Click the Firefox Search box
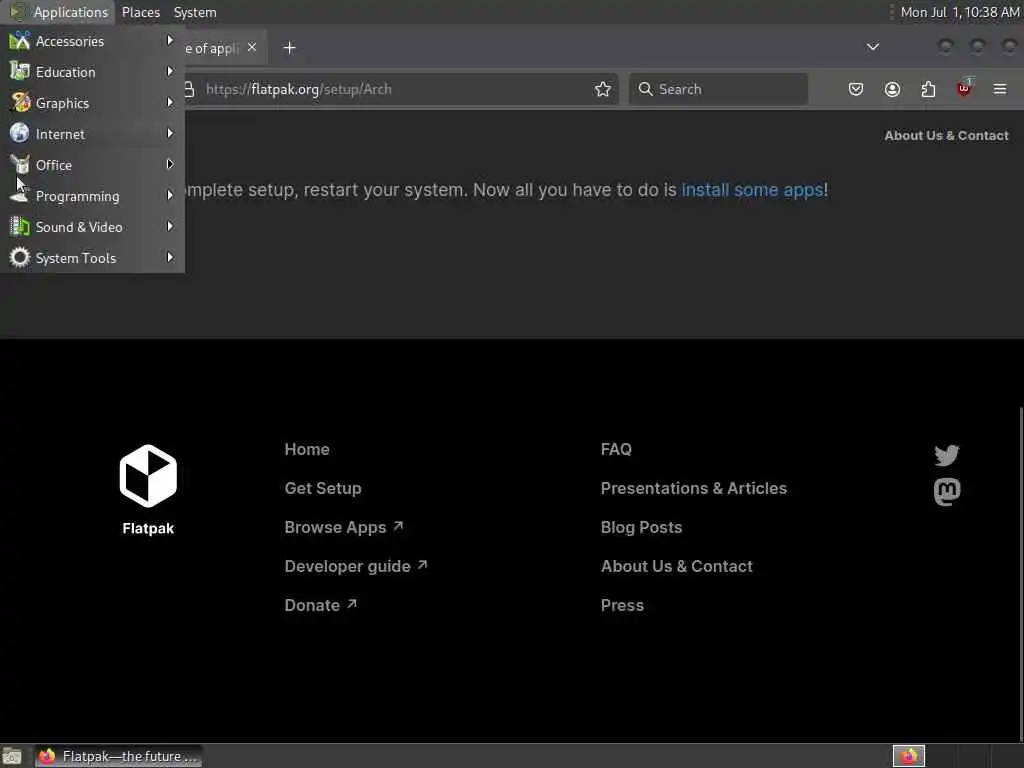 (718, 89)
